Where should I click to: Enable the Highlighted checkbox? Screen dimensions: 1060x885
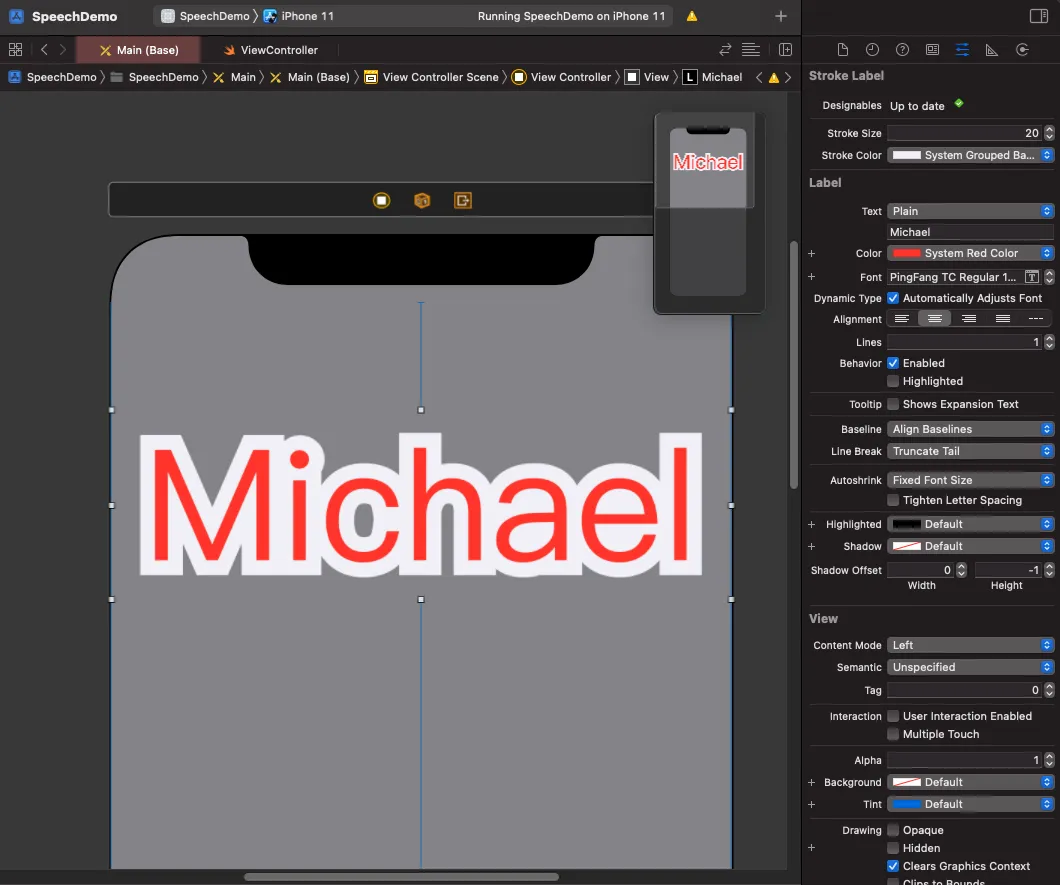(893, 381)
